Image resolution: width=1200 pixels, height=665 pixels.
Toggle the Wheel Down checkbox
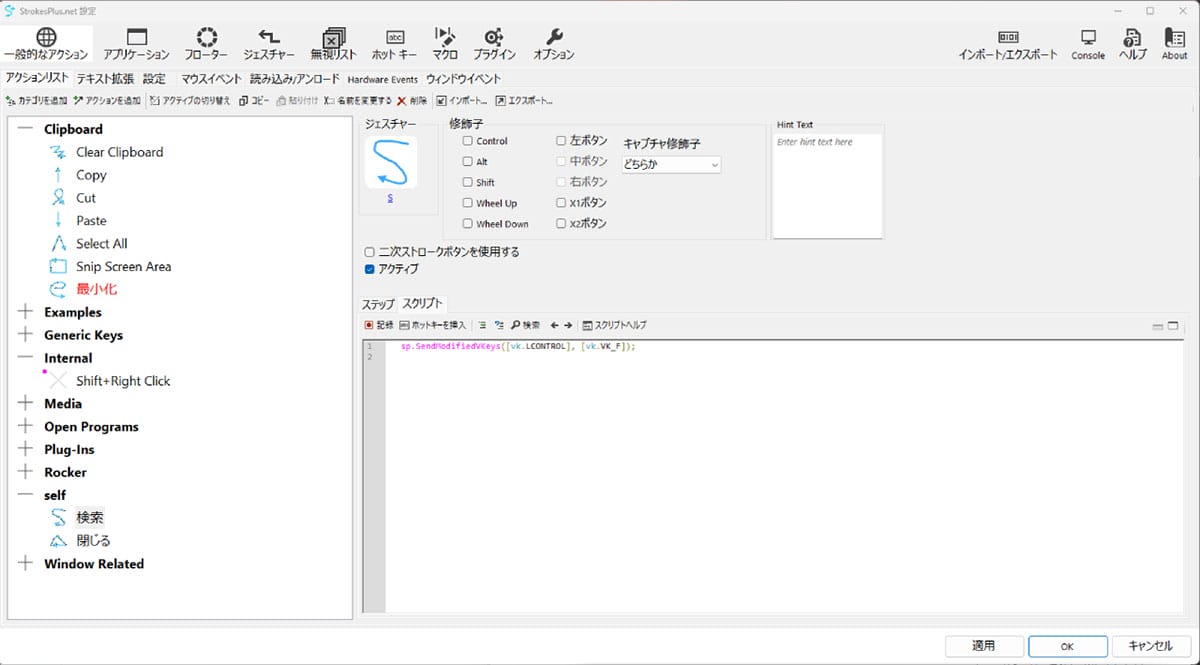pyautogui.click(x=468, y=224)
